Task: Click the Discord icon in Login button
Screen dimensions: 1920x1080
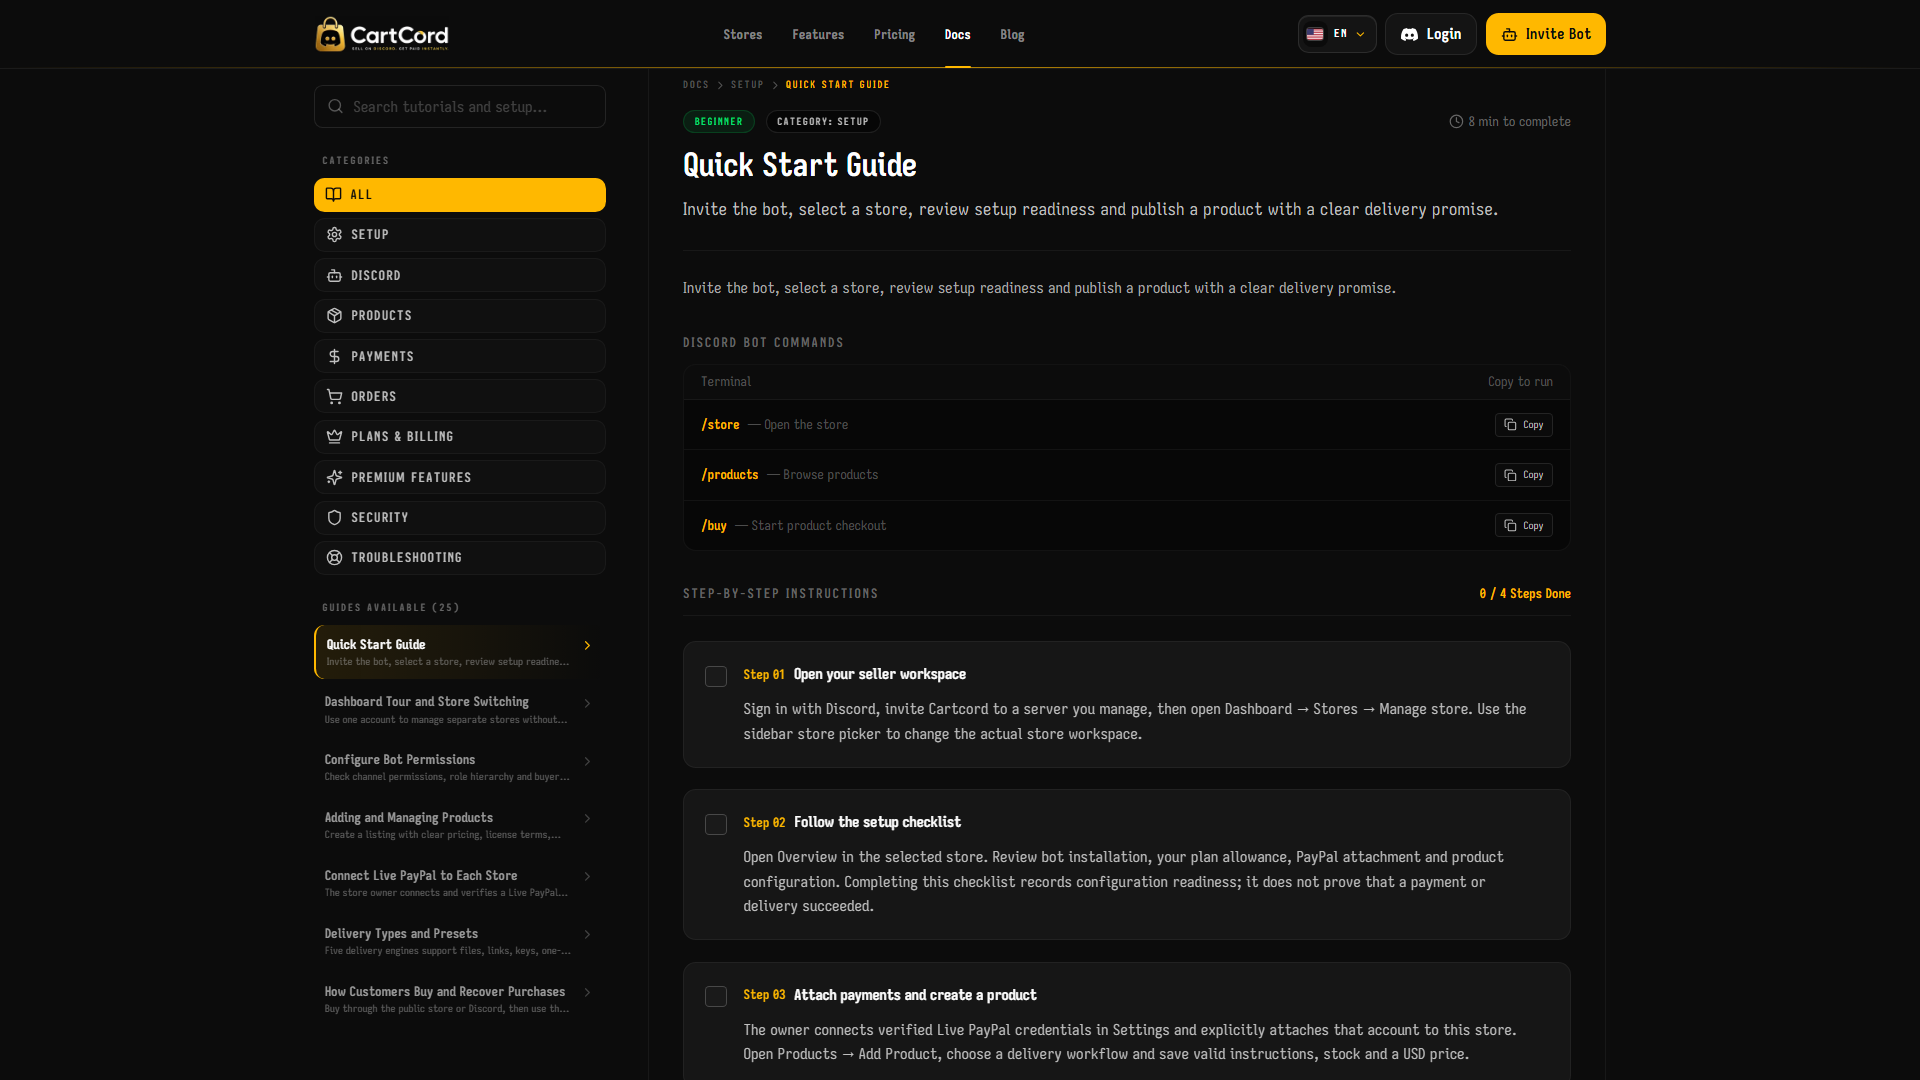Action: click(1410, 35)
